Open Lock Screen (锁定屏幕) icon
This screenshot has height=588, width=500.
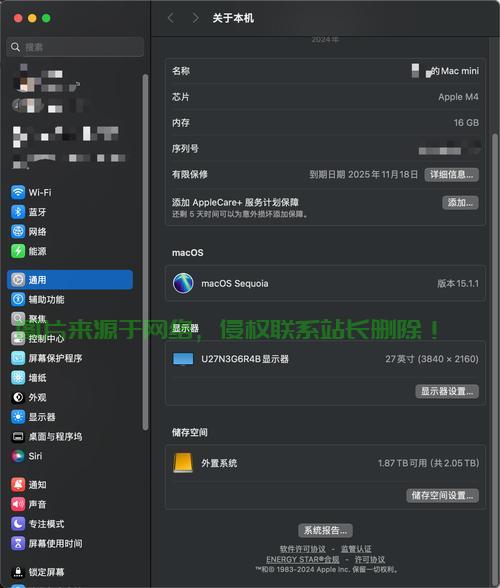coord(18,572)
